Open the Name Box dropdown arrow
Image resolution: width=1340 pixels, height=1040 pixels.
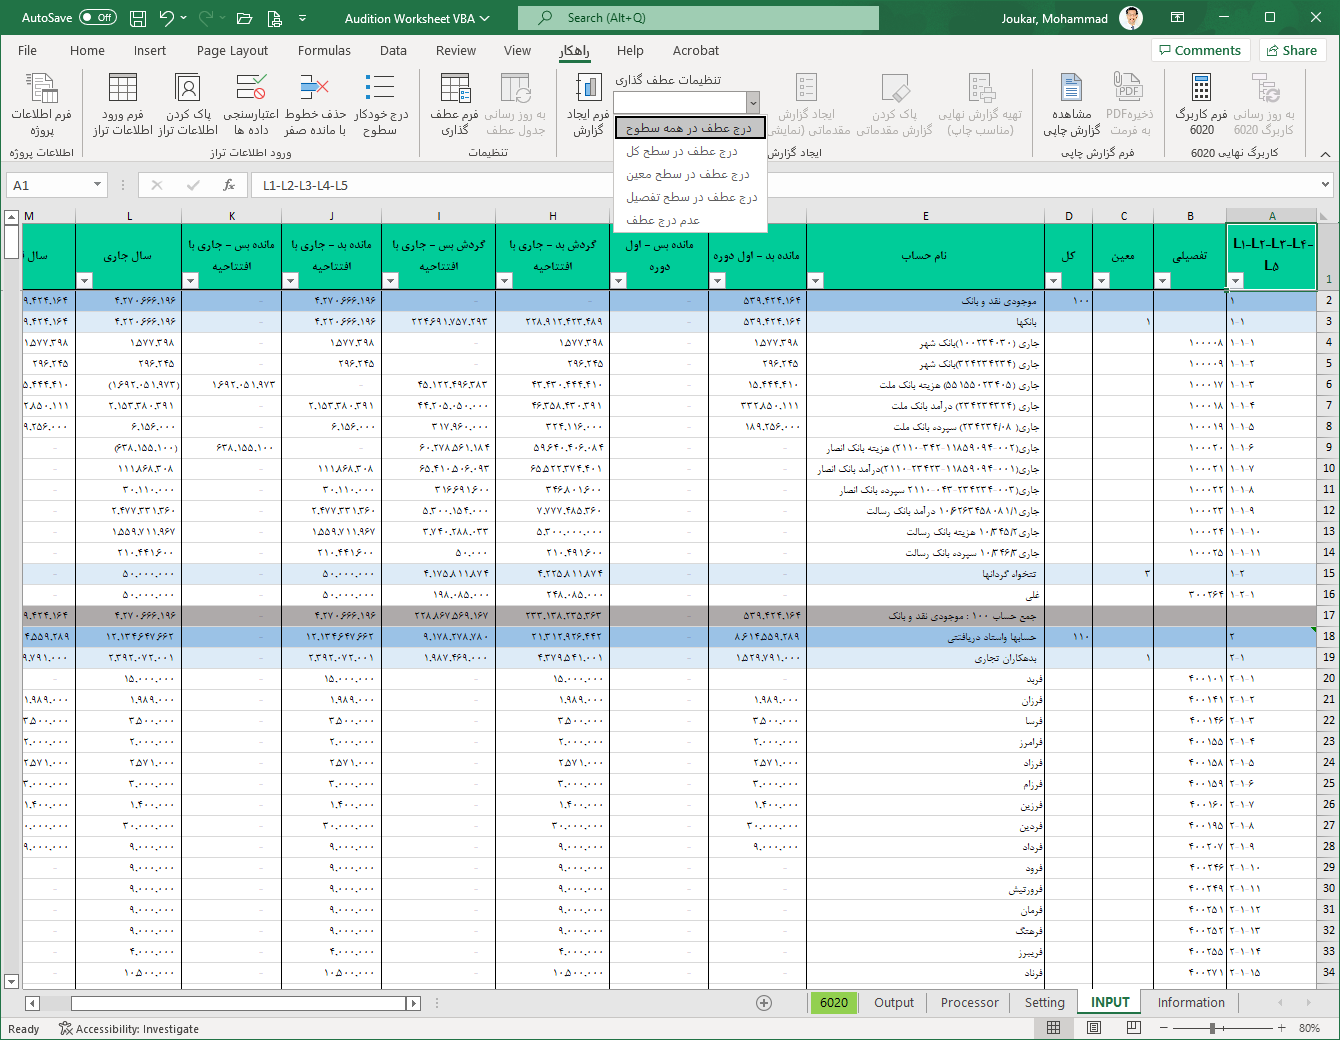(97, 185)
